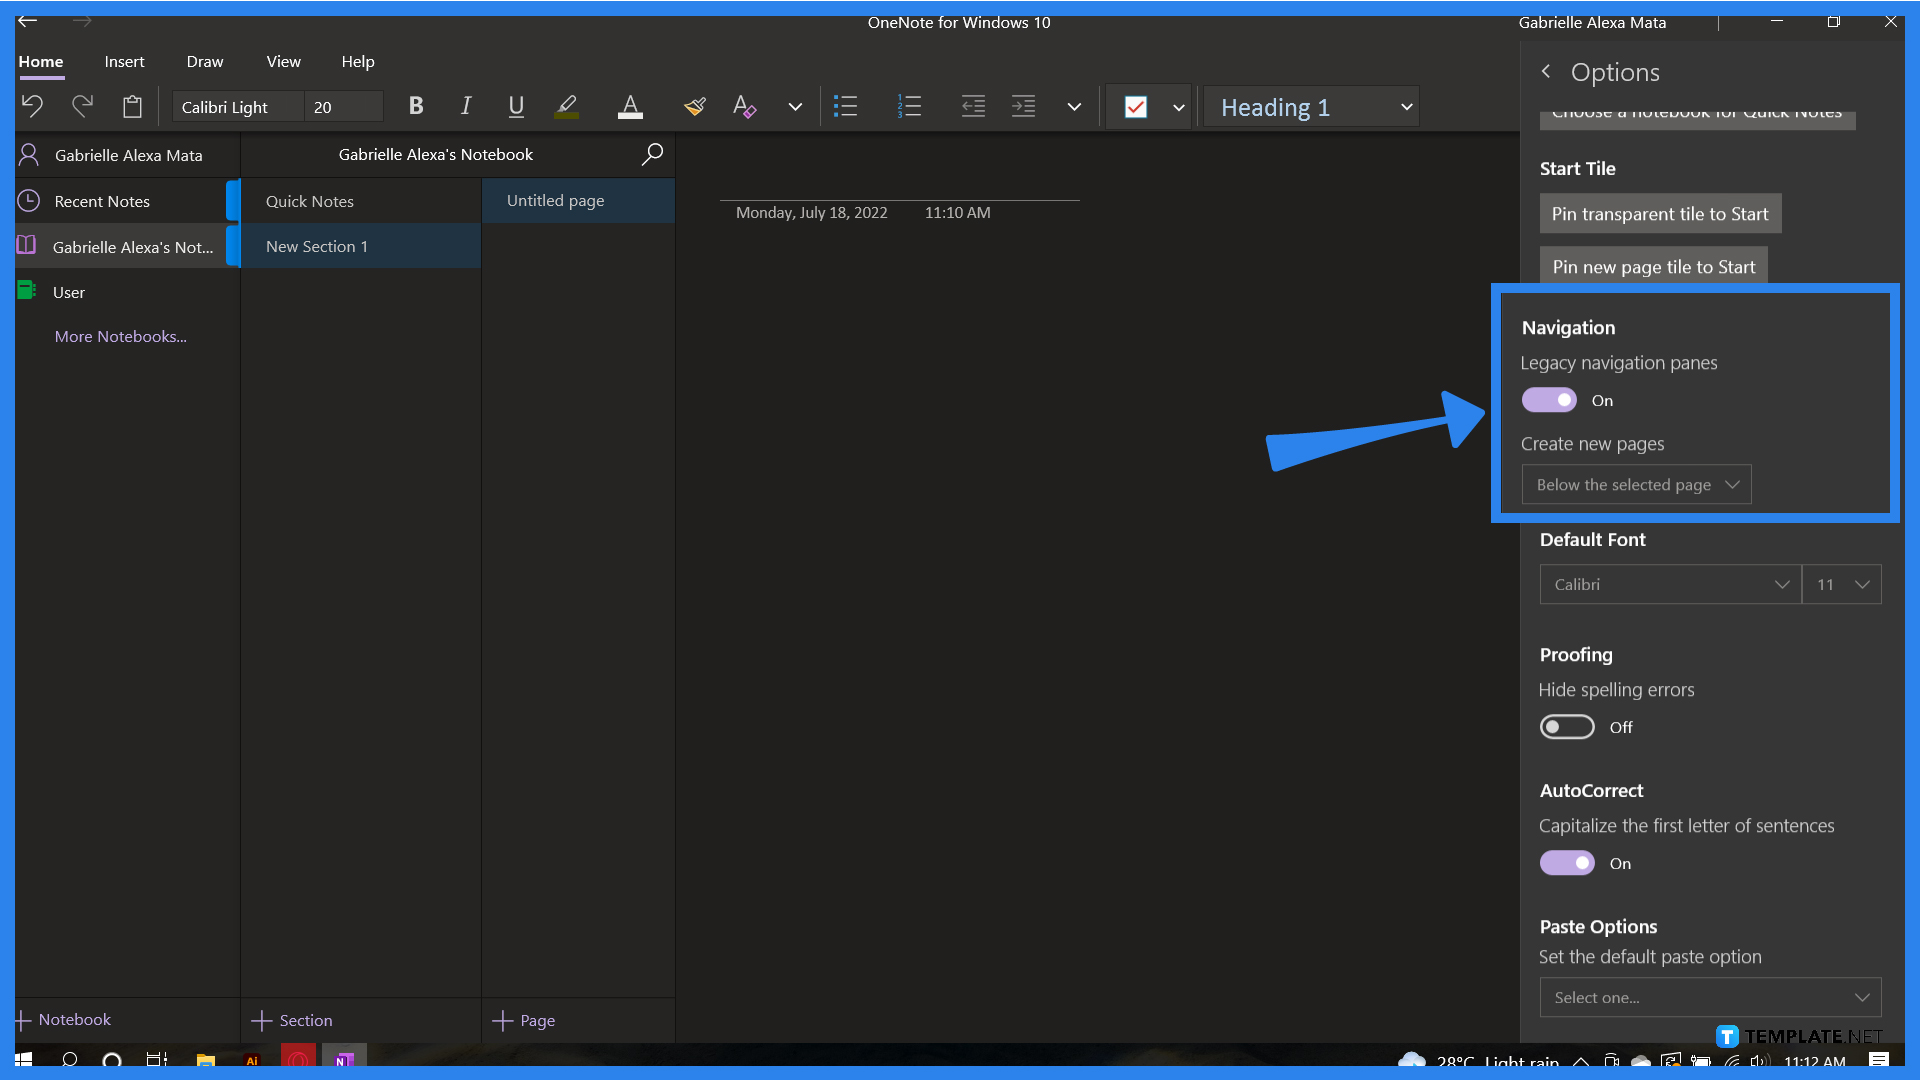Image resolution: width=1920 pixels, height=1080 pixels.
Task: Clear all formatting from text
Action: [x=744, y=105]
